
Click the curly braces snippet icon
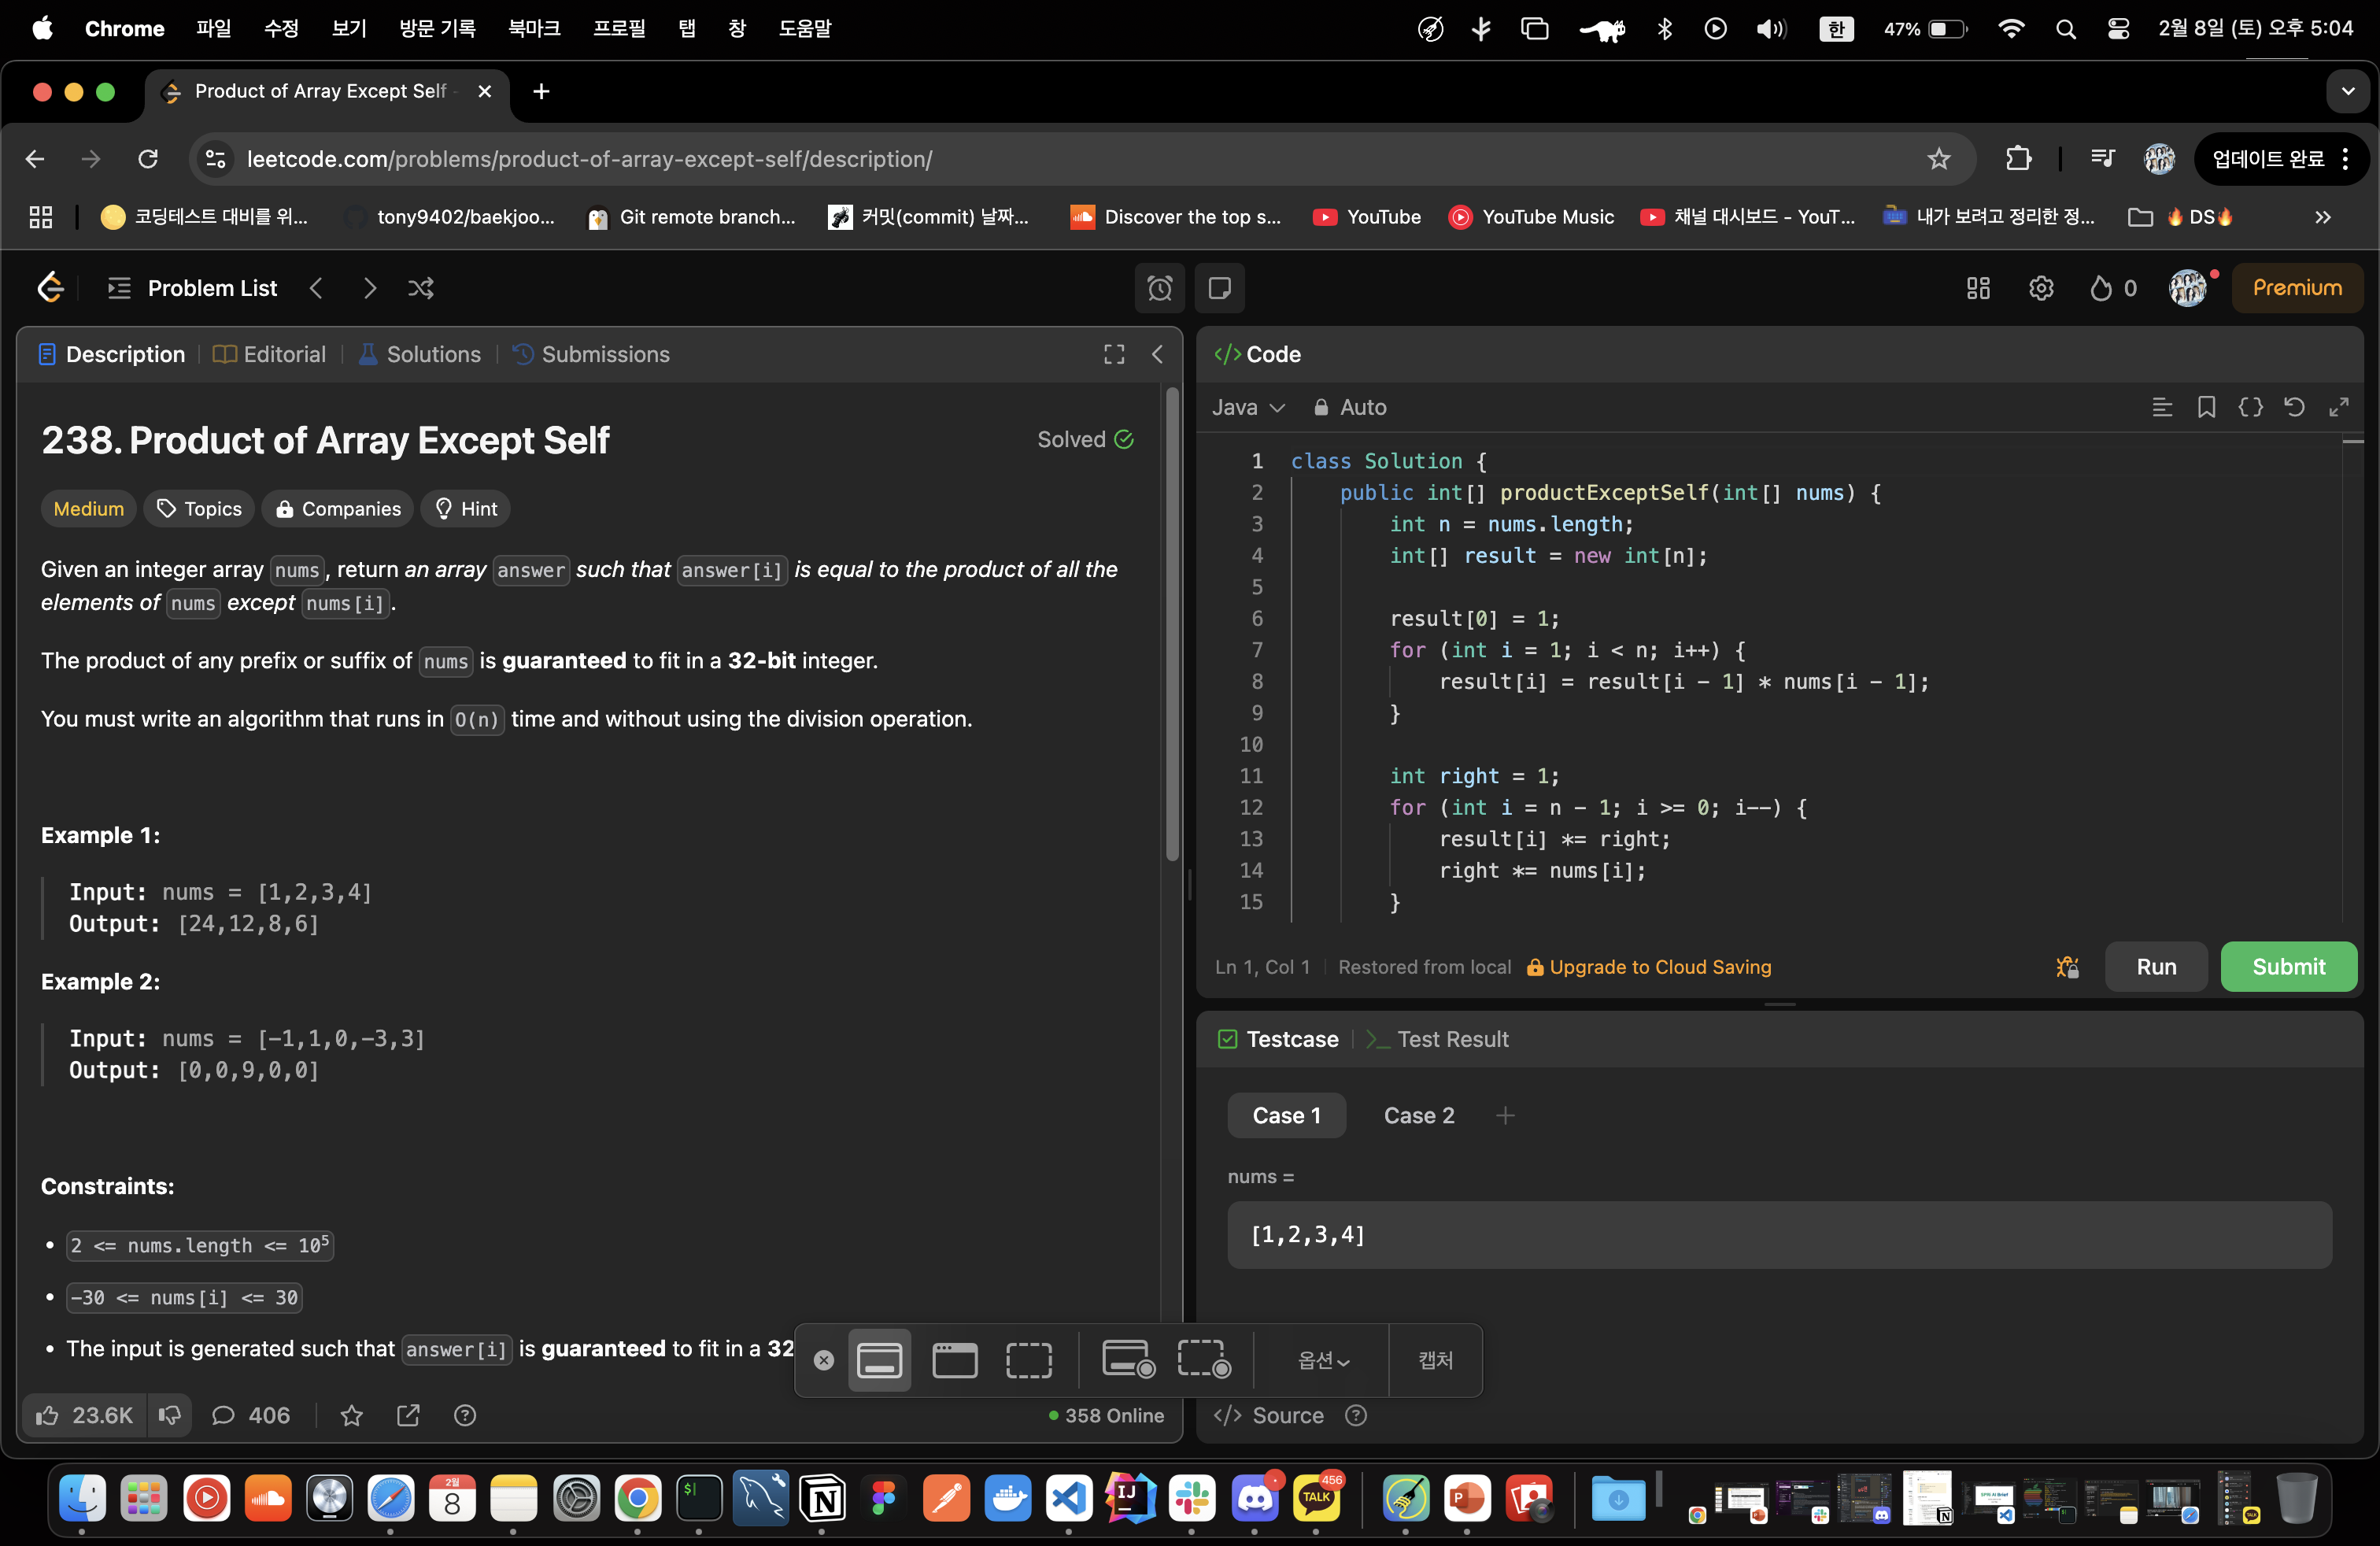coord(2250,407)
